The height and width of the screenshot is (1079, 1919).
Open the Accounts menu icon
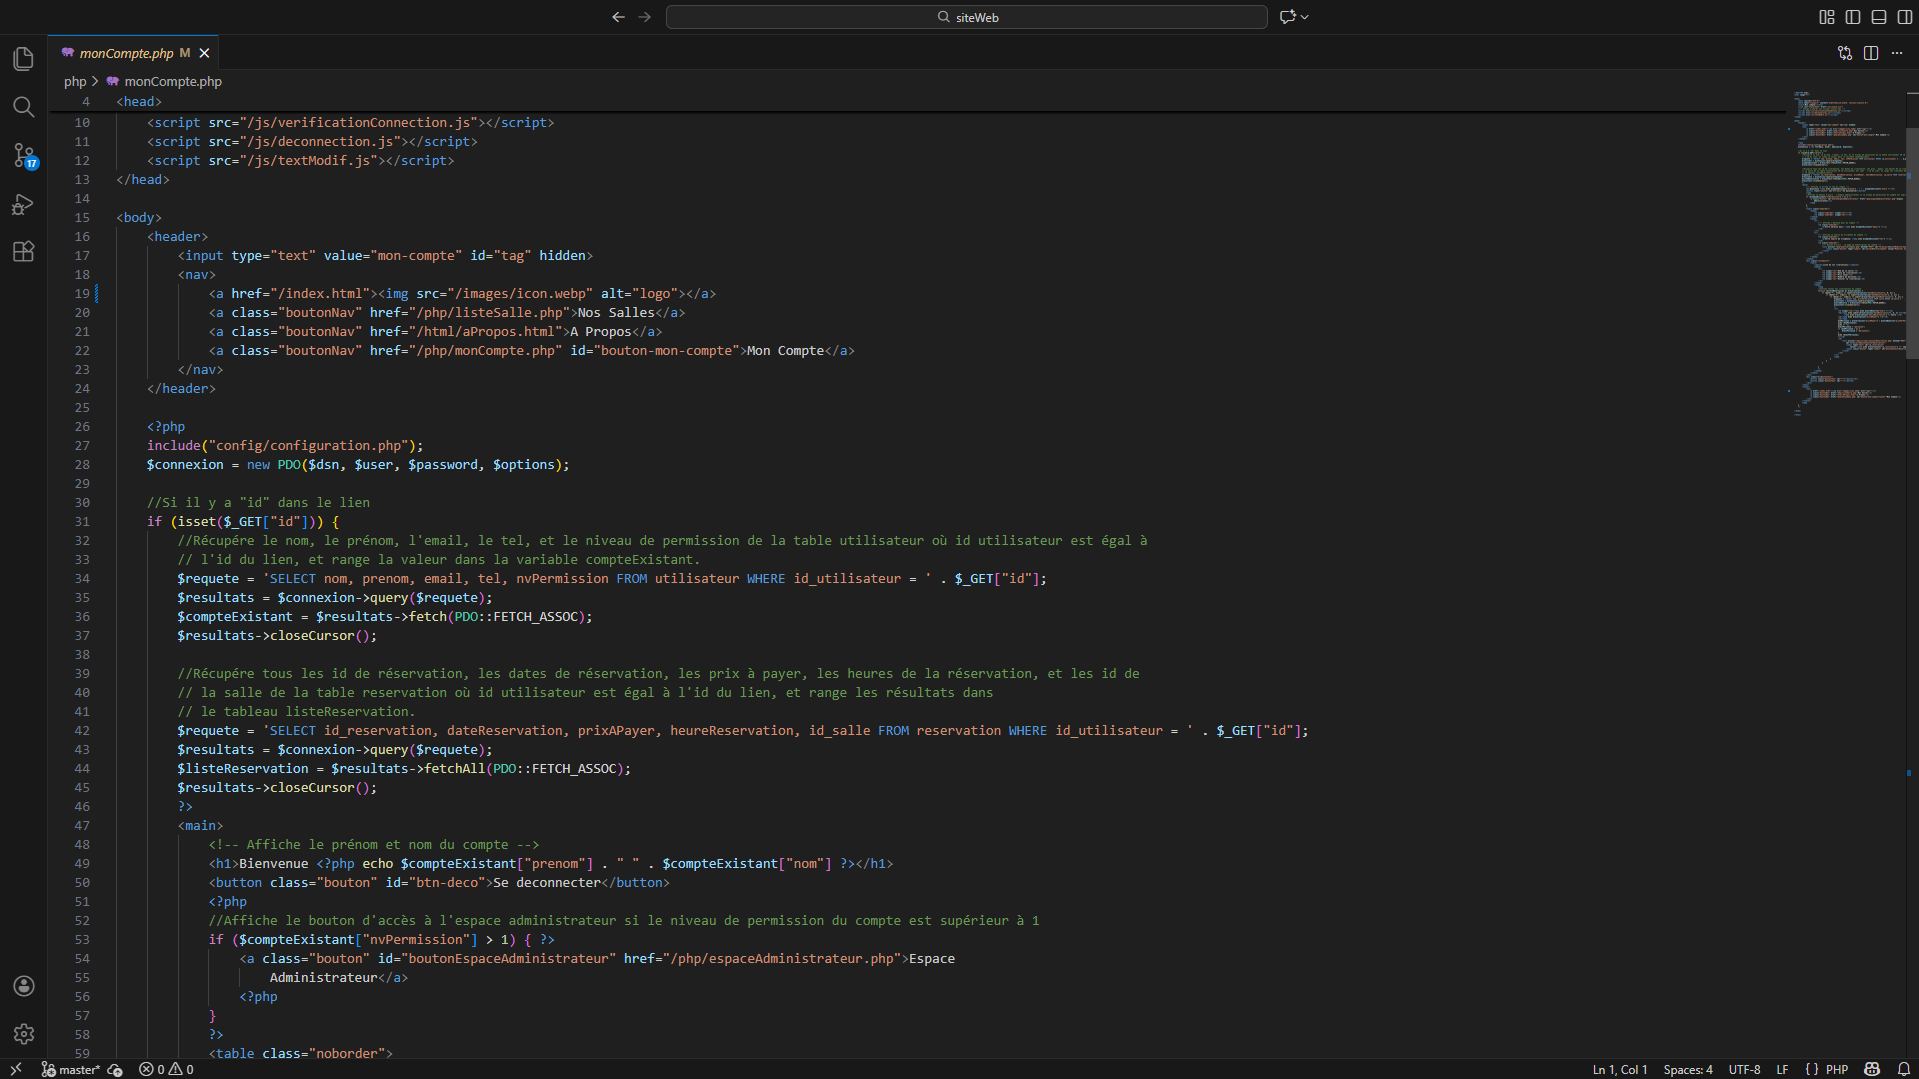point(24,986)
